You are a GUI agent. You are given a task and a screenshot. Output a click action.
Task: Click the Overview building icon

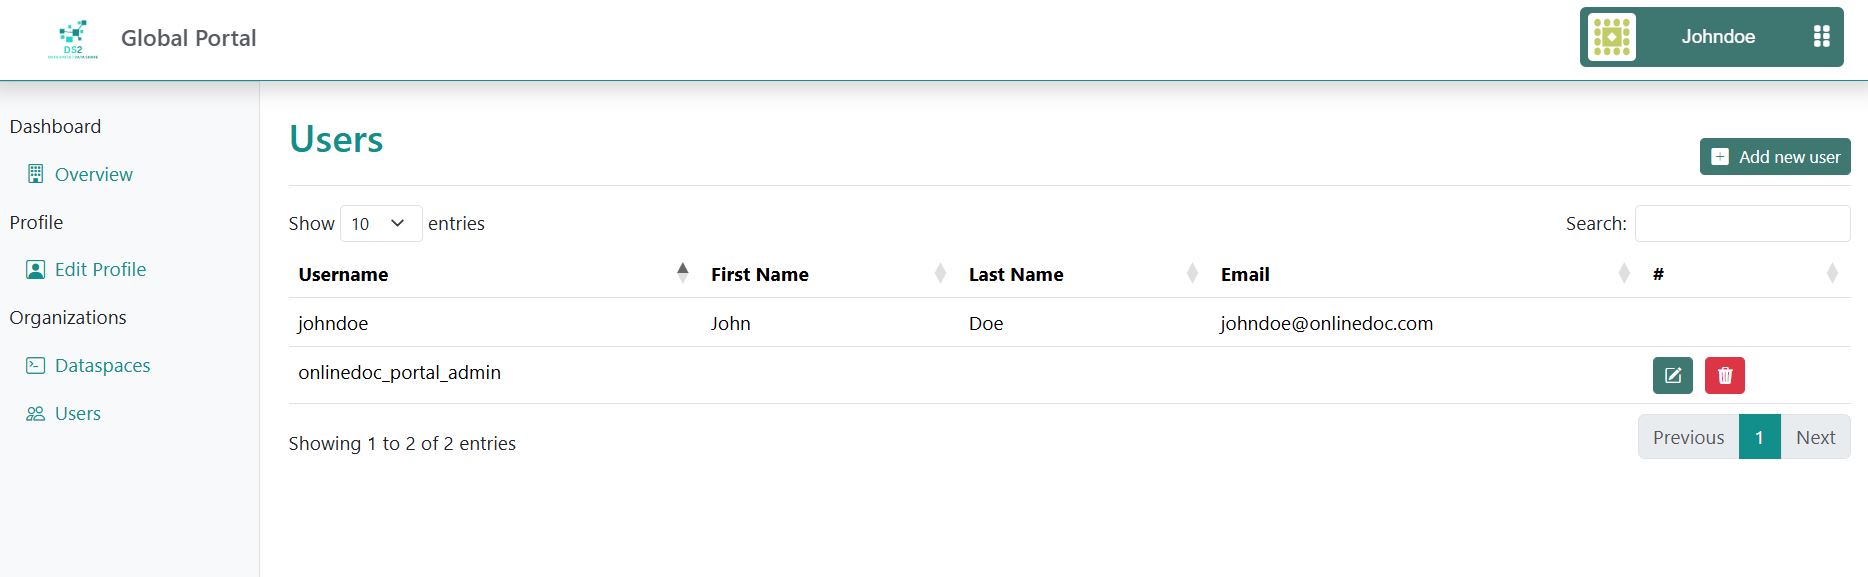[35, 174]
